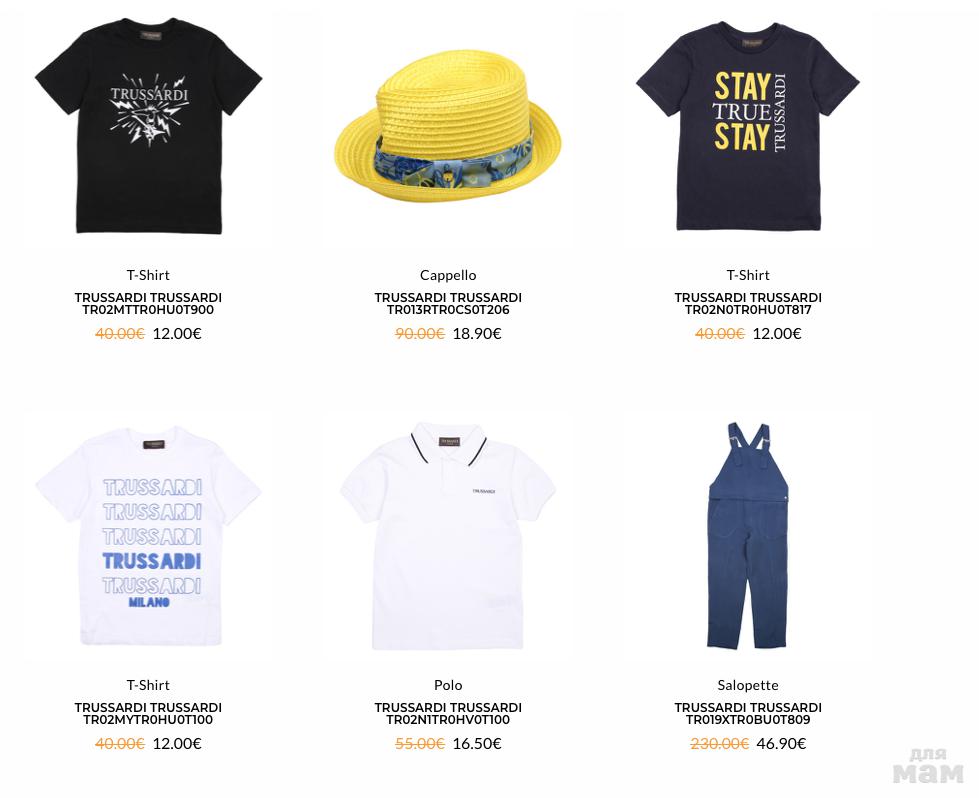Click product code TR019XTR0BU0T809 title

pos(748,714)
